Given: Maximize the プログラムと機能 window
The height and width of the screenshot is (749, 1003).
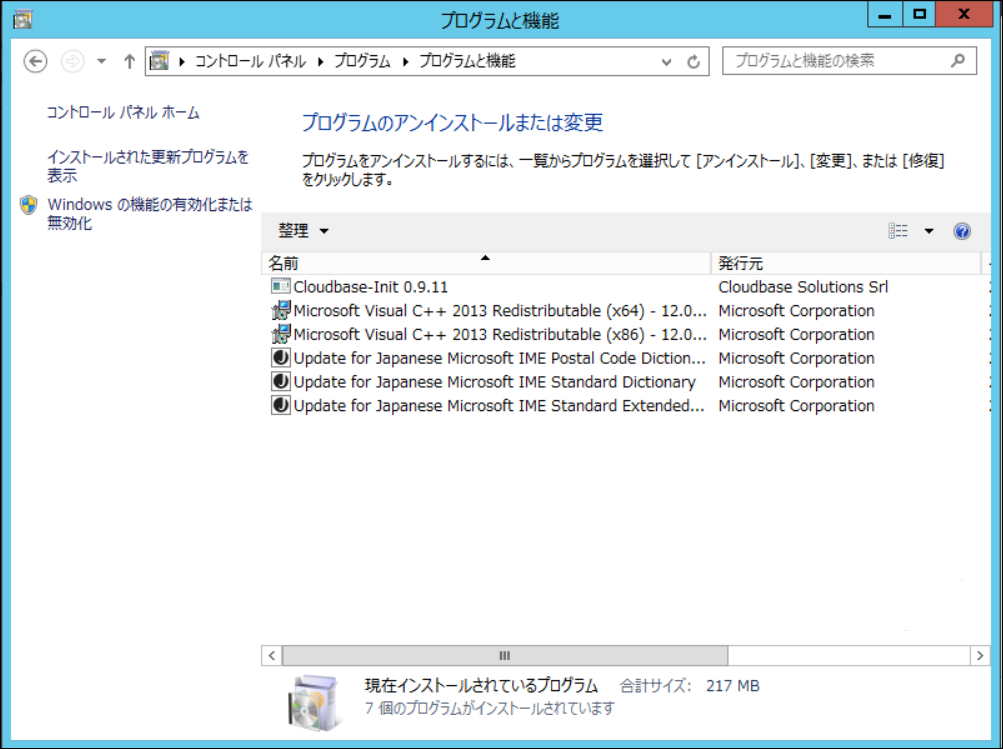Looking at the screenshot, I should [x=919, y=14].
